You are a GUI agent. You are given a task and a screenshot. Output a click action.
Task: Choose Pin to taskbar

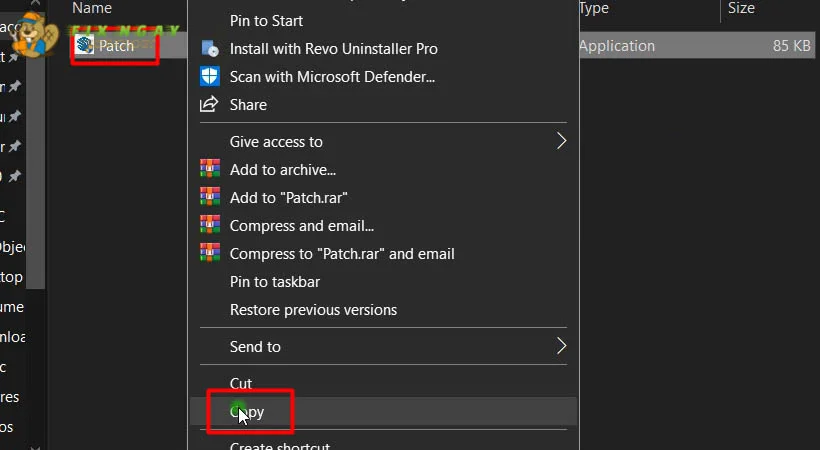pos(275,282)
